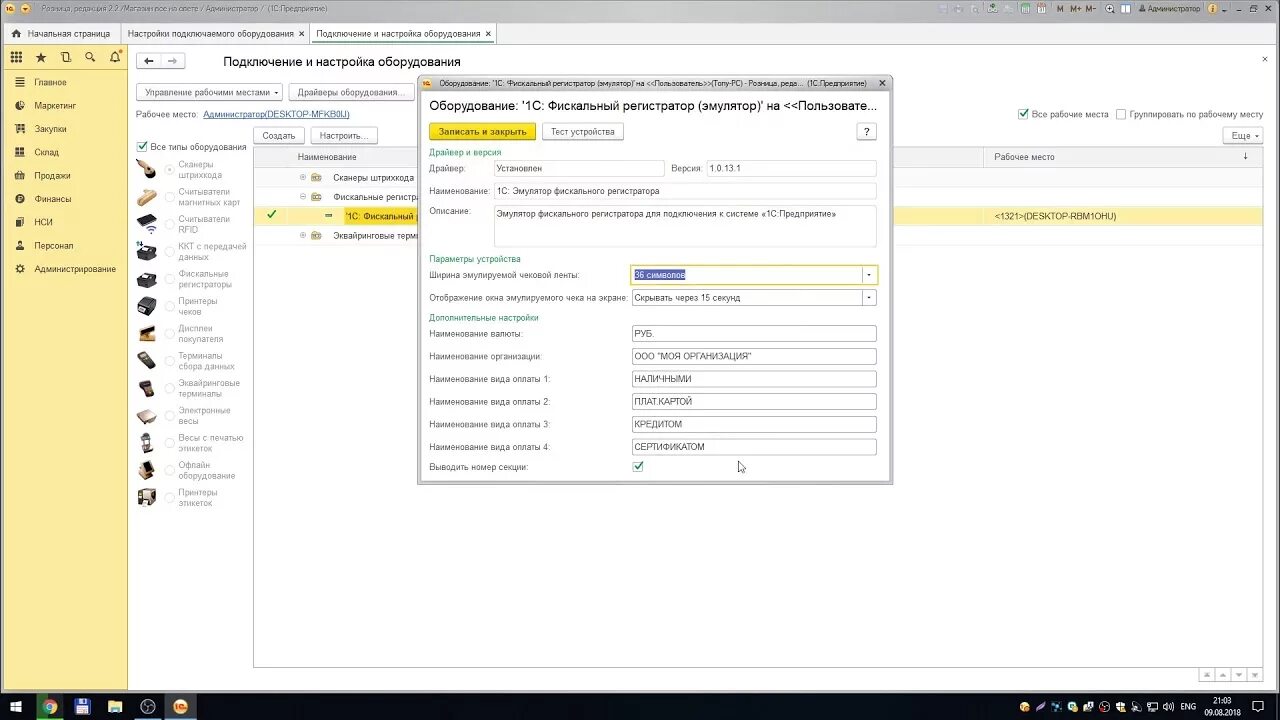Toggle Все типы оборудования checkbox

[143, 147]
